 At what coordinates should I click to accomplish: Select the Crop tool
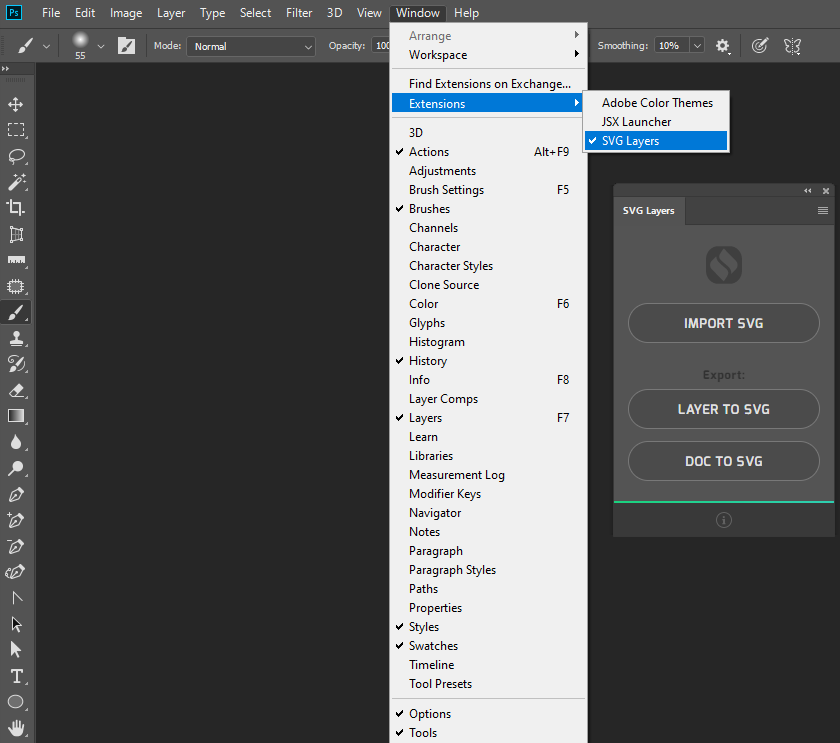tap(16, 208)
